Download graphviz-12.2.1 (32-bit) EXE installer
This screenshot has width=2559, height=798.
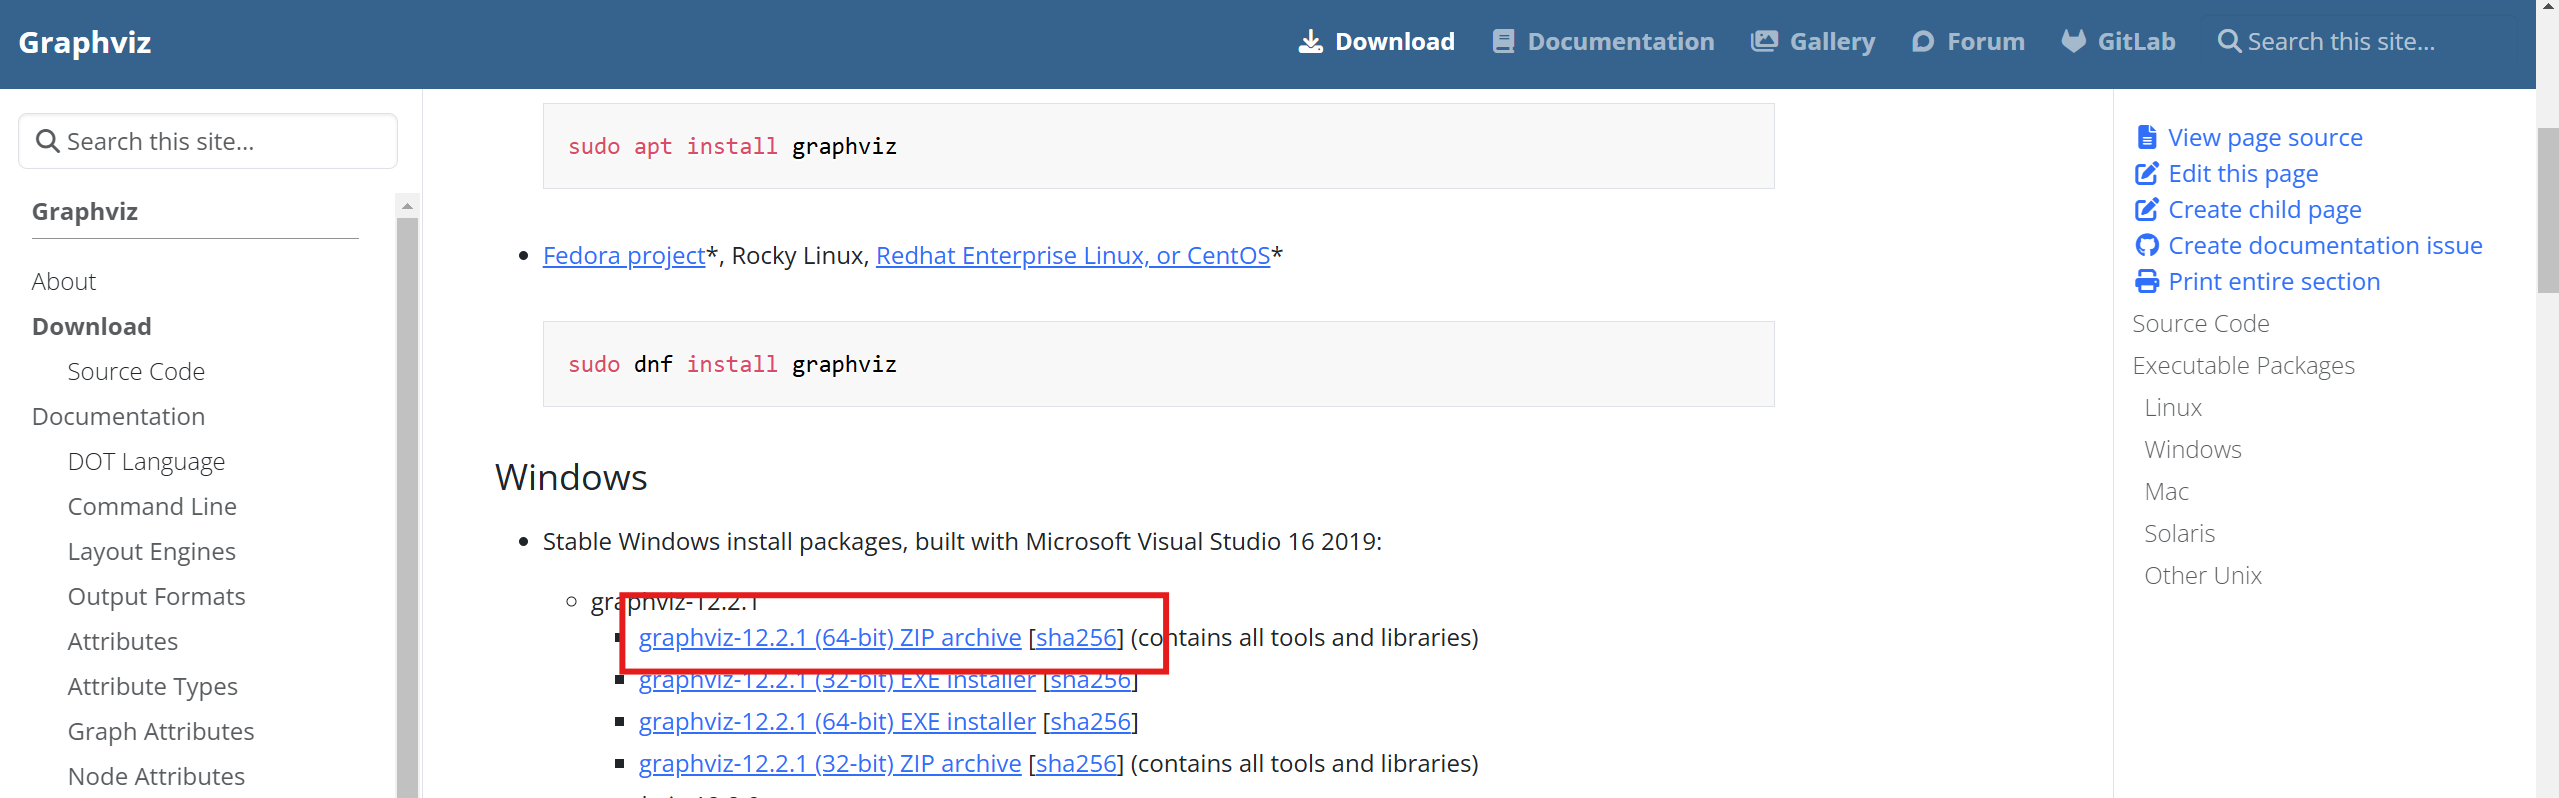click(837, 679)
